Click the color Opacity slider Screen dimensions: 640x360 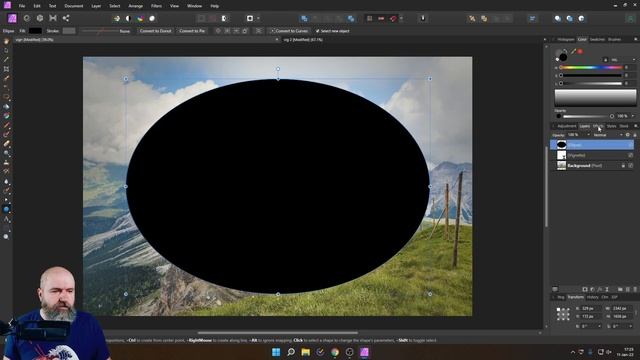point(588,116)
